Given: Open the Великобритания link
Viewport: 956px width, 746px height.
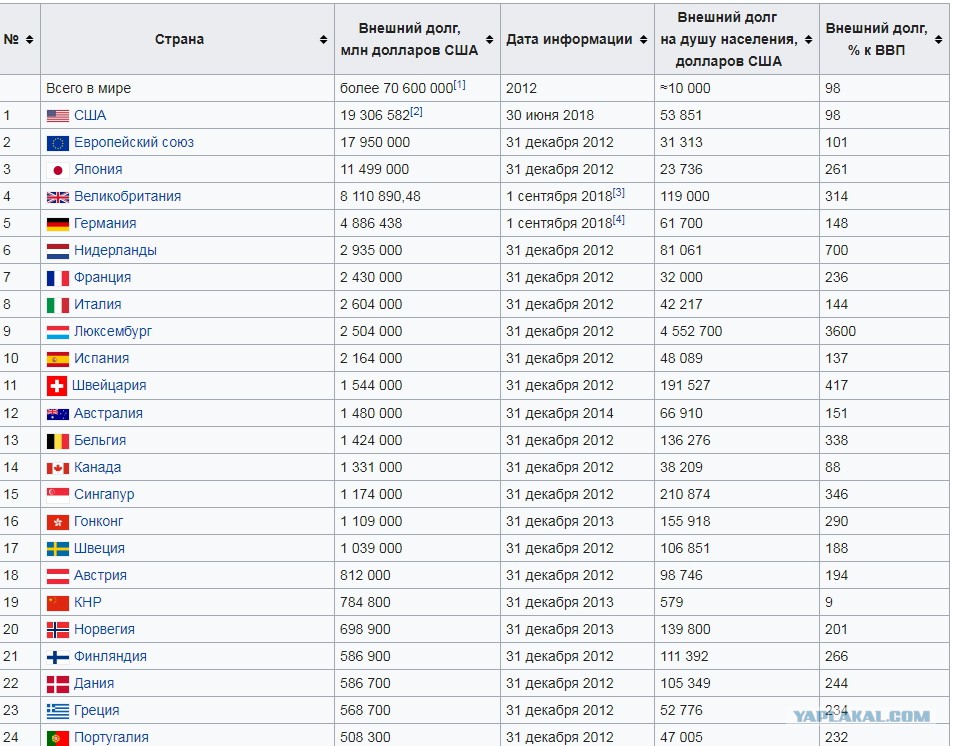Looking at the screenshot, I should pyautogui.click(x=127, y=196).
